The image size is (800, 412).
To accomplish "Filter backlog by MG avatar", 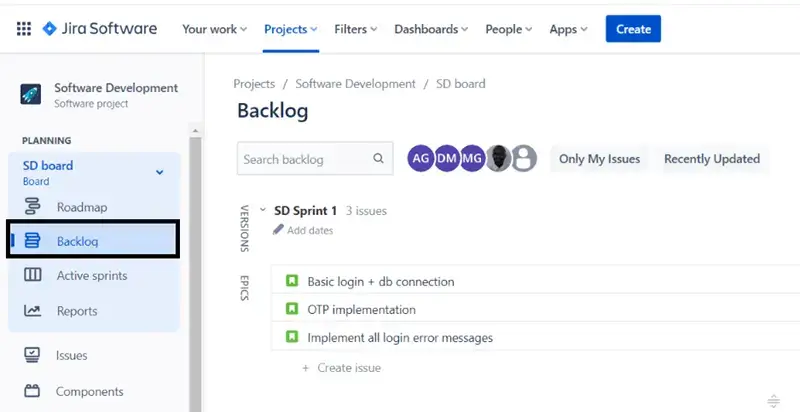I will click(472, 158).
